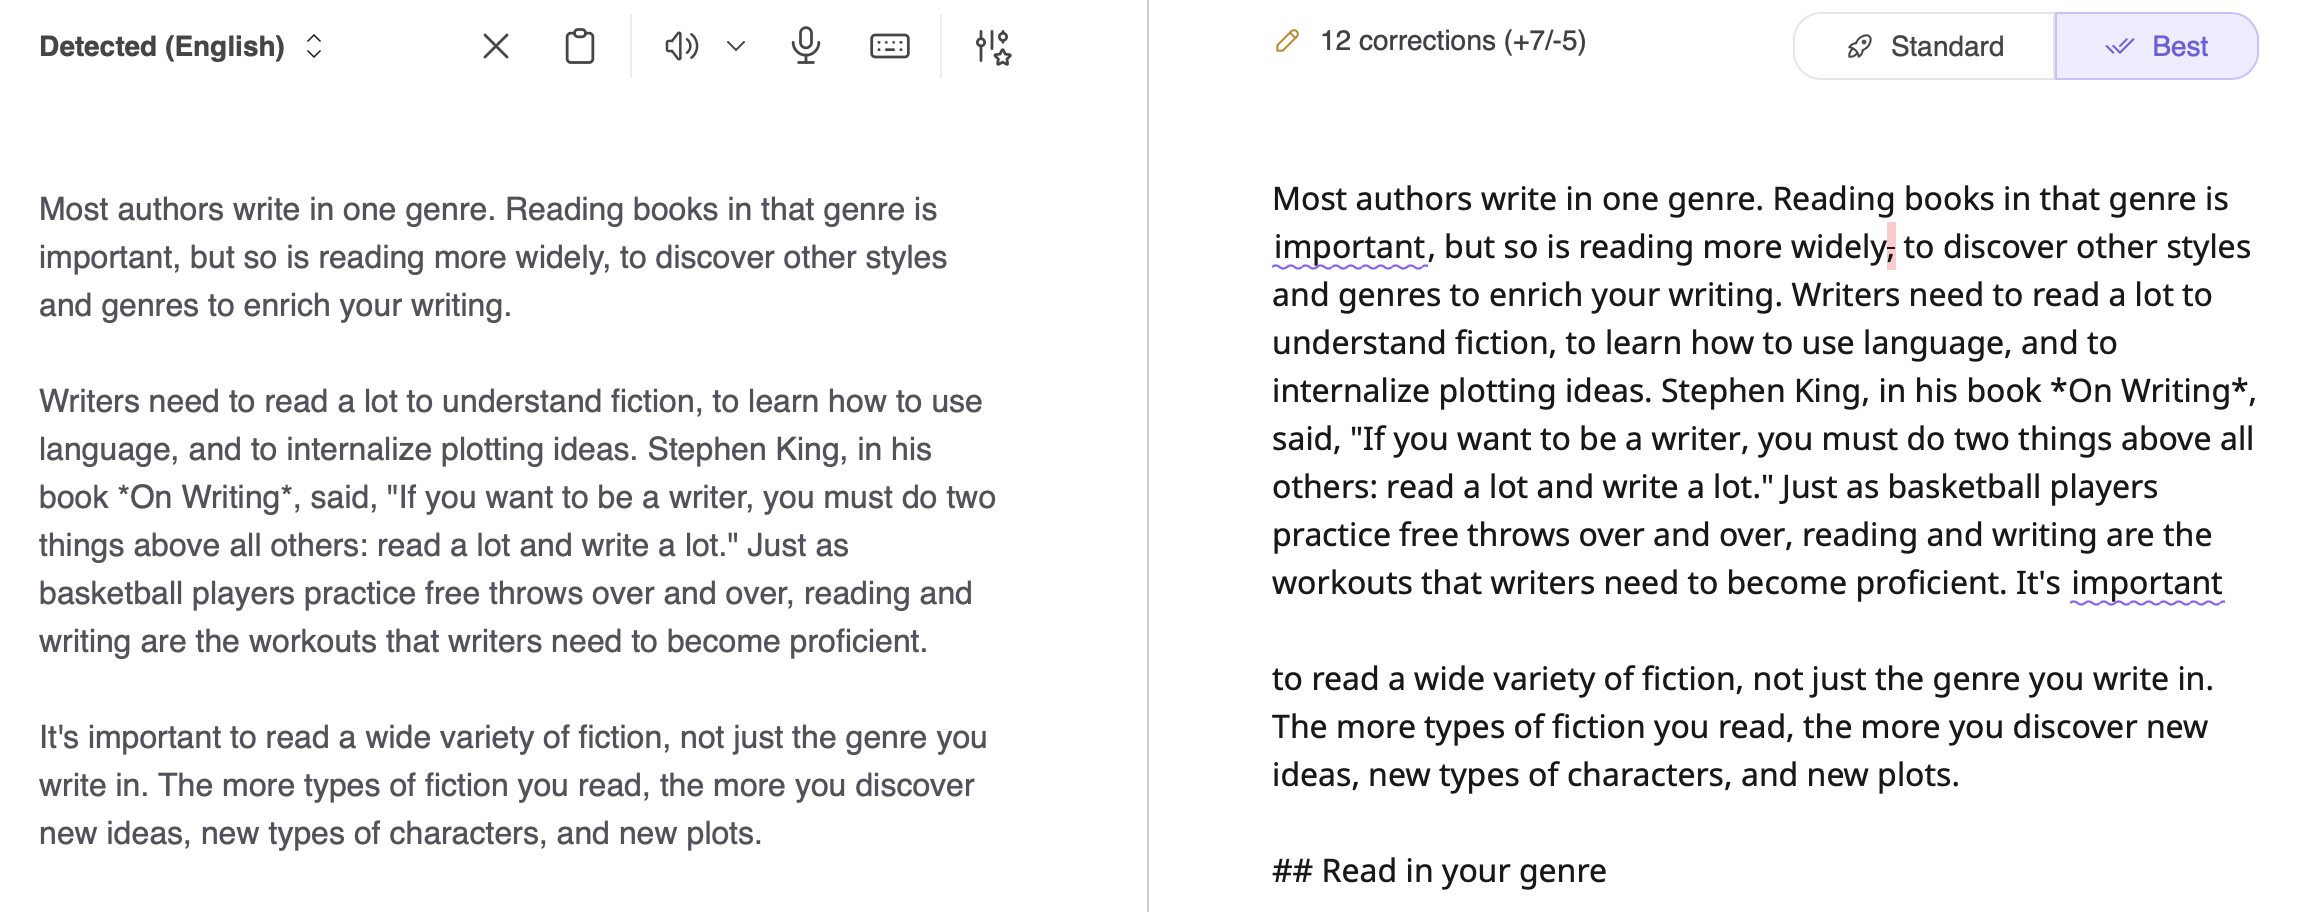Click the highlighted deleted comma after "widely"
Screen dimensions: 2302x912
pos(1891,247)
